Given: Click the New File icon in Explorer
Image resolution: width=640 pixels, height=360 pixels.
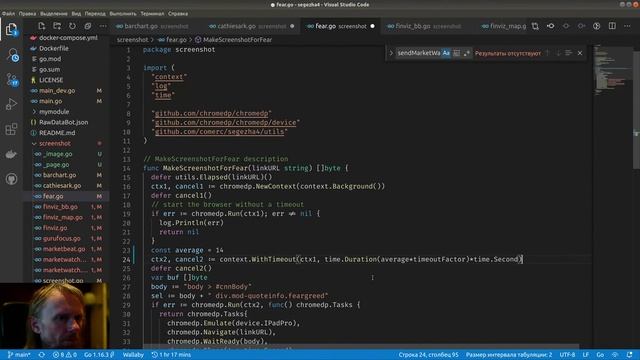Looking at the screenshot, I should point(42,26).
